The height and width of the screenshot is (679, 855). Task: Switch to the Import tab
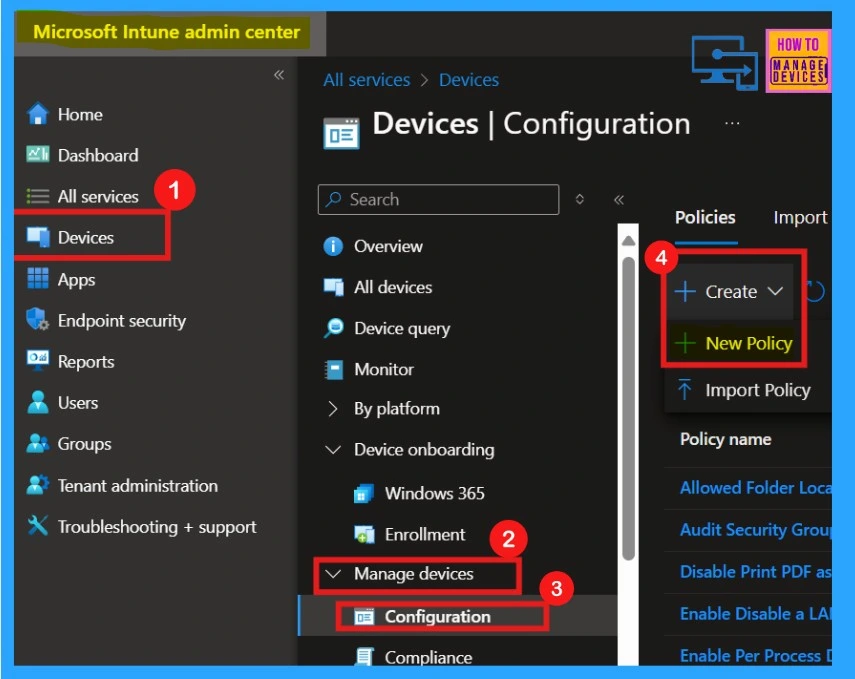point(800,218)
